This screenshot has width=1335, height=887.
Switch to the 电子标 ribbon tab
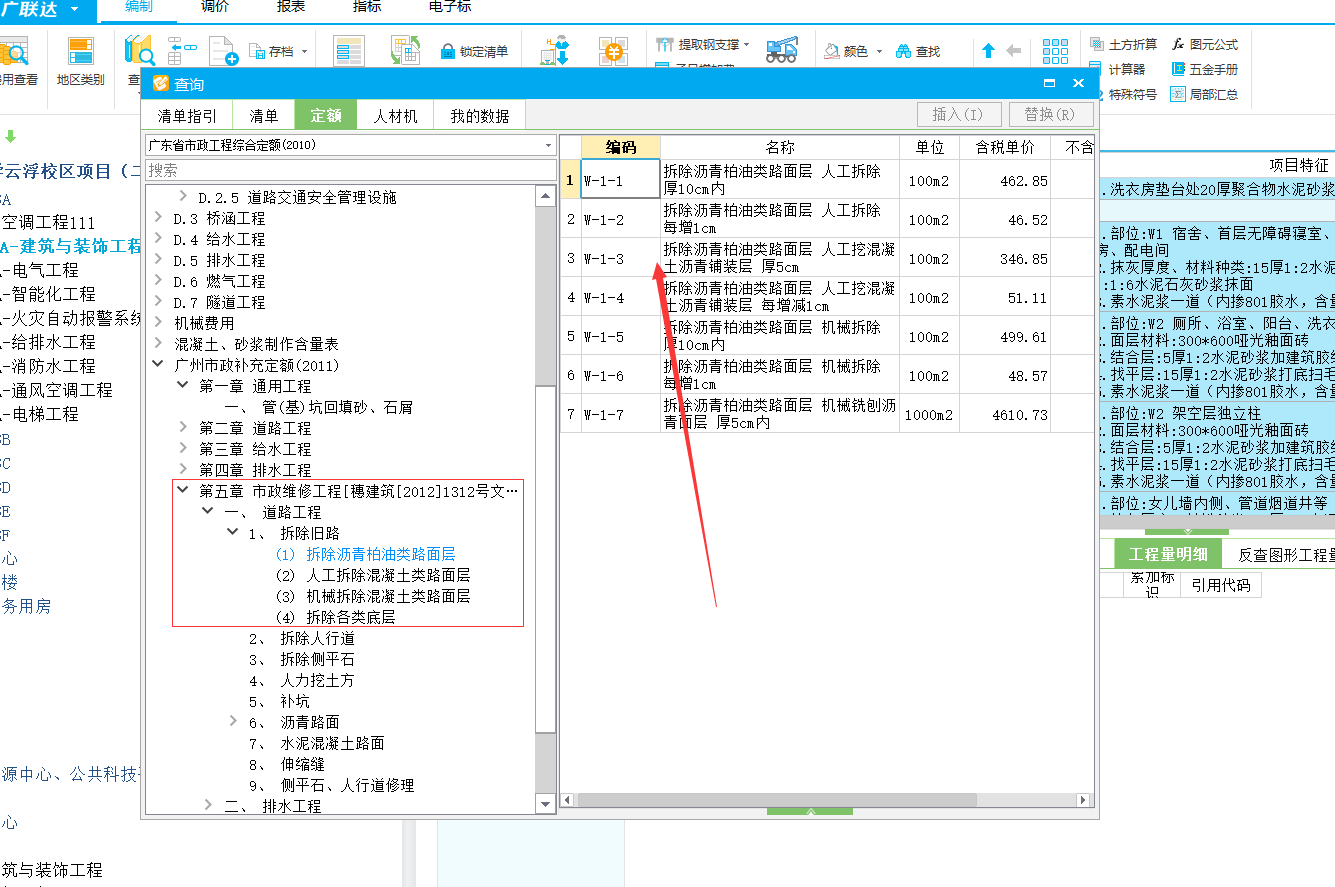click(x=449, y=7)
